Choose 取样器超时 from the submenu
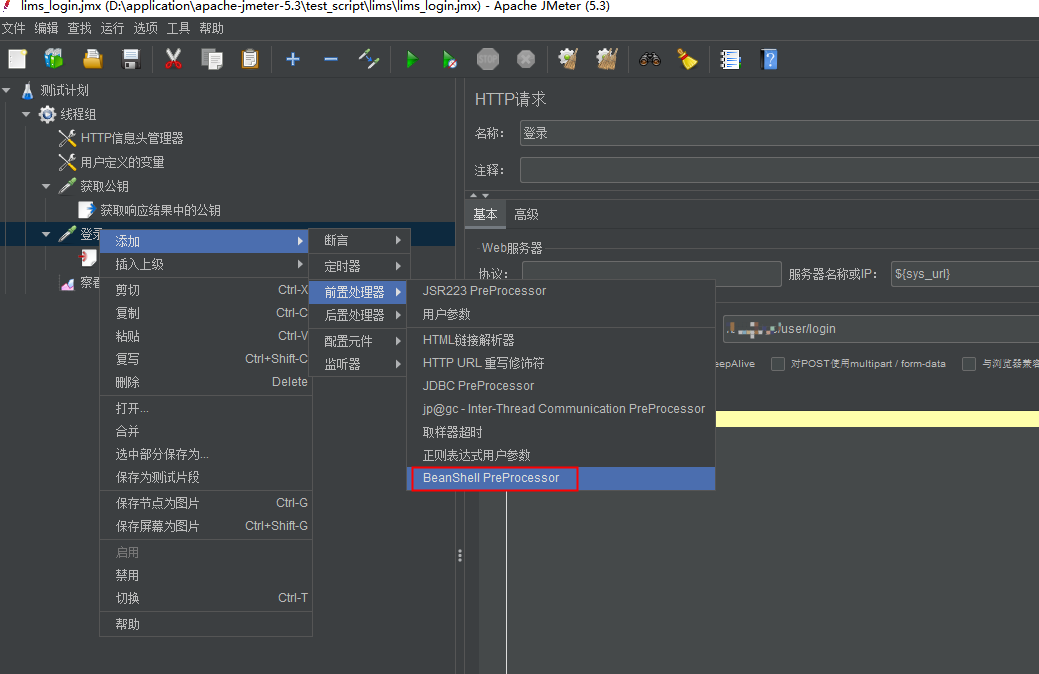 [561, 432]
